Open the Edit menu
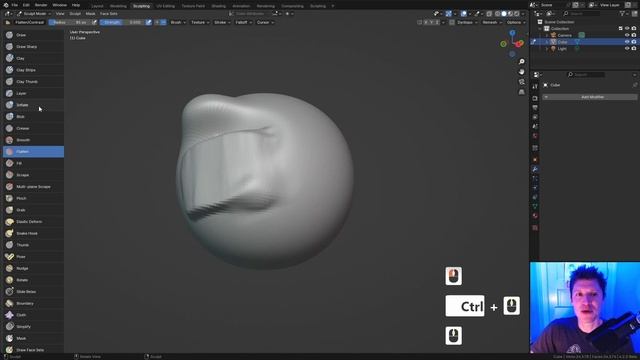Screen dimensions: 640x360 click(x=26, y=5)
